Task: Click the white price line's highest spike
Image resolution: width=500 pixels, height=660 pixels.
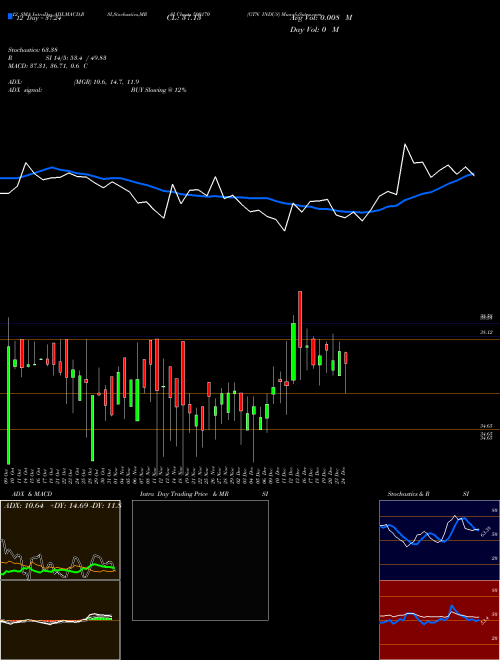Action: [x=405, y=145]
